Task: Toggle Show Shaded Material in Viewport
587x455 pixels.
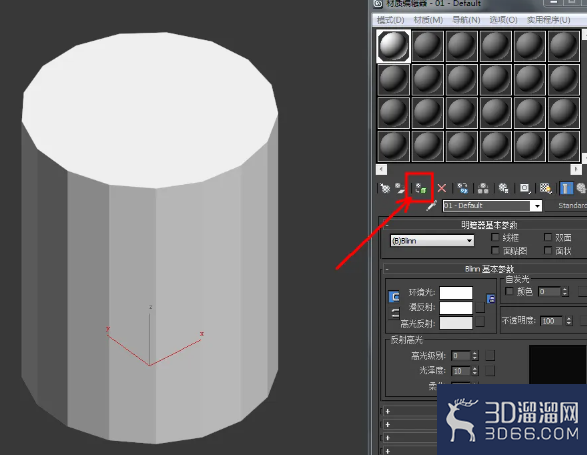Action: pyautogui.click(x=545, y=188)
